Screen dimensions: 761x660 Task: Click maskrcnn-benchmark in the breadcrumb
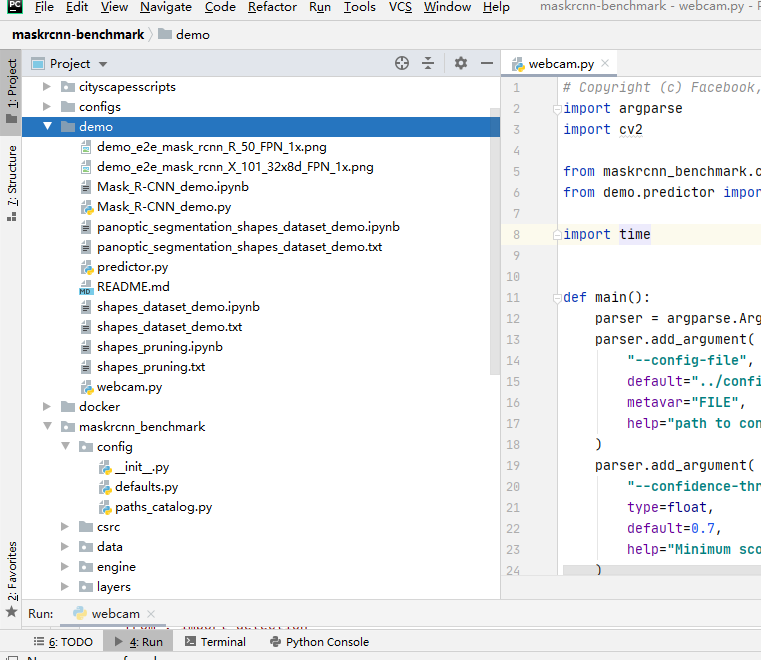coord(78,34)
